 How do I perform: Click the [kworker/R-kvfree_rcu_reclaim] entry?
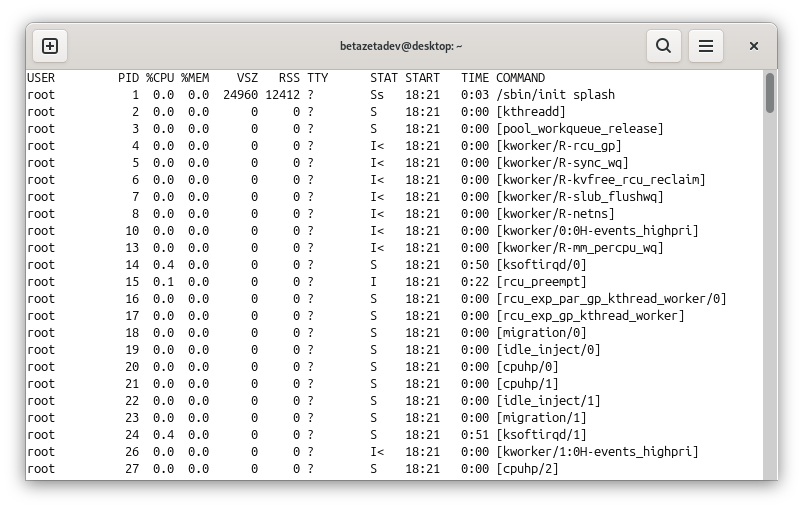point(600,180)
